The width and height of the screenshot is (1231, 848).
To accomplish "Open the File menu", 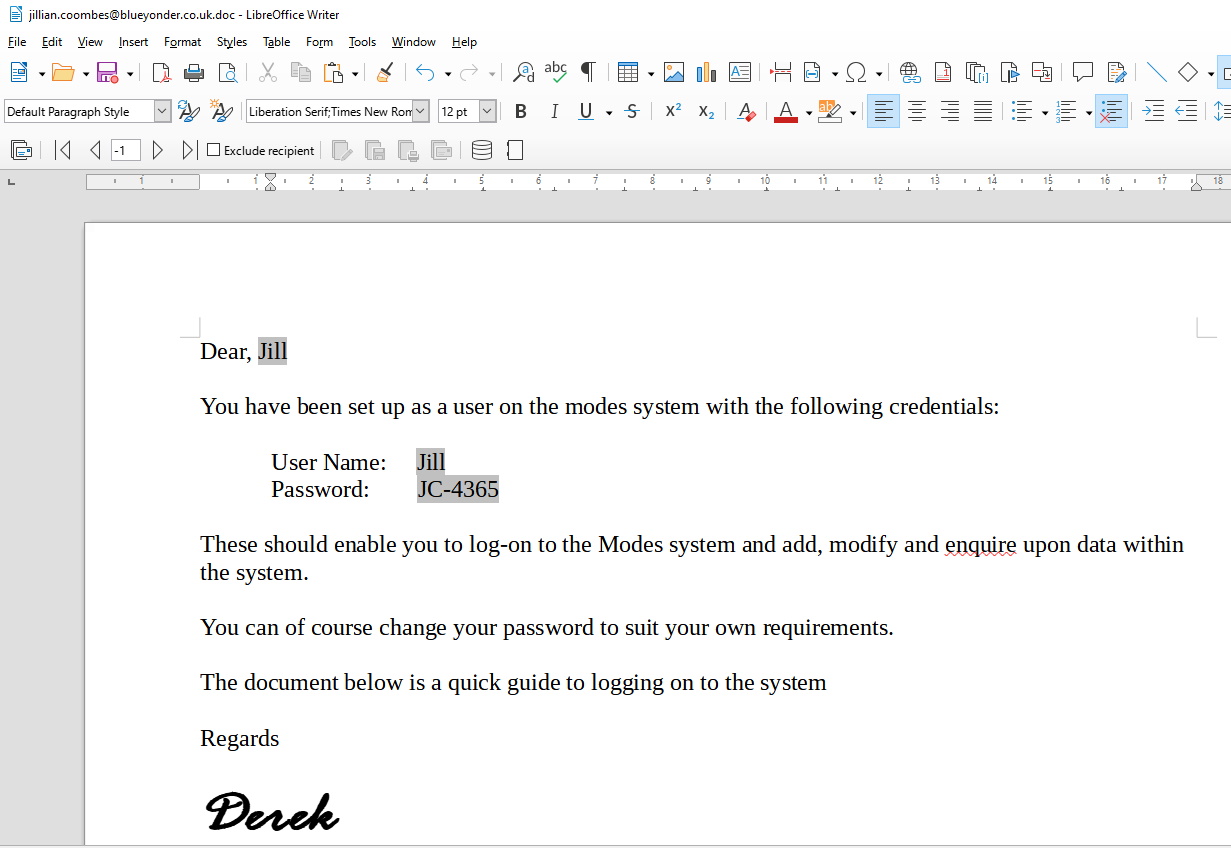I will (x=17, y=42).
